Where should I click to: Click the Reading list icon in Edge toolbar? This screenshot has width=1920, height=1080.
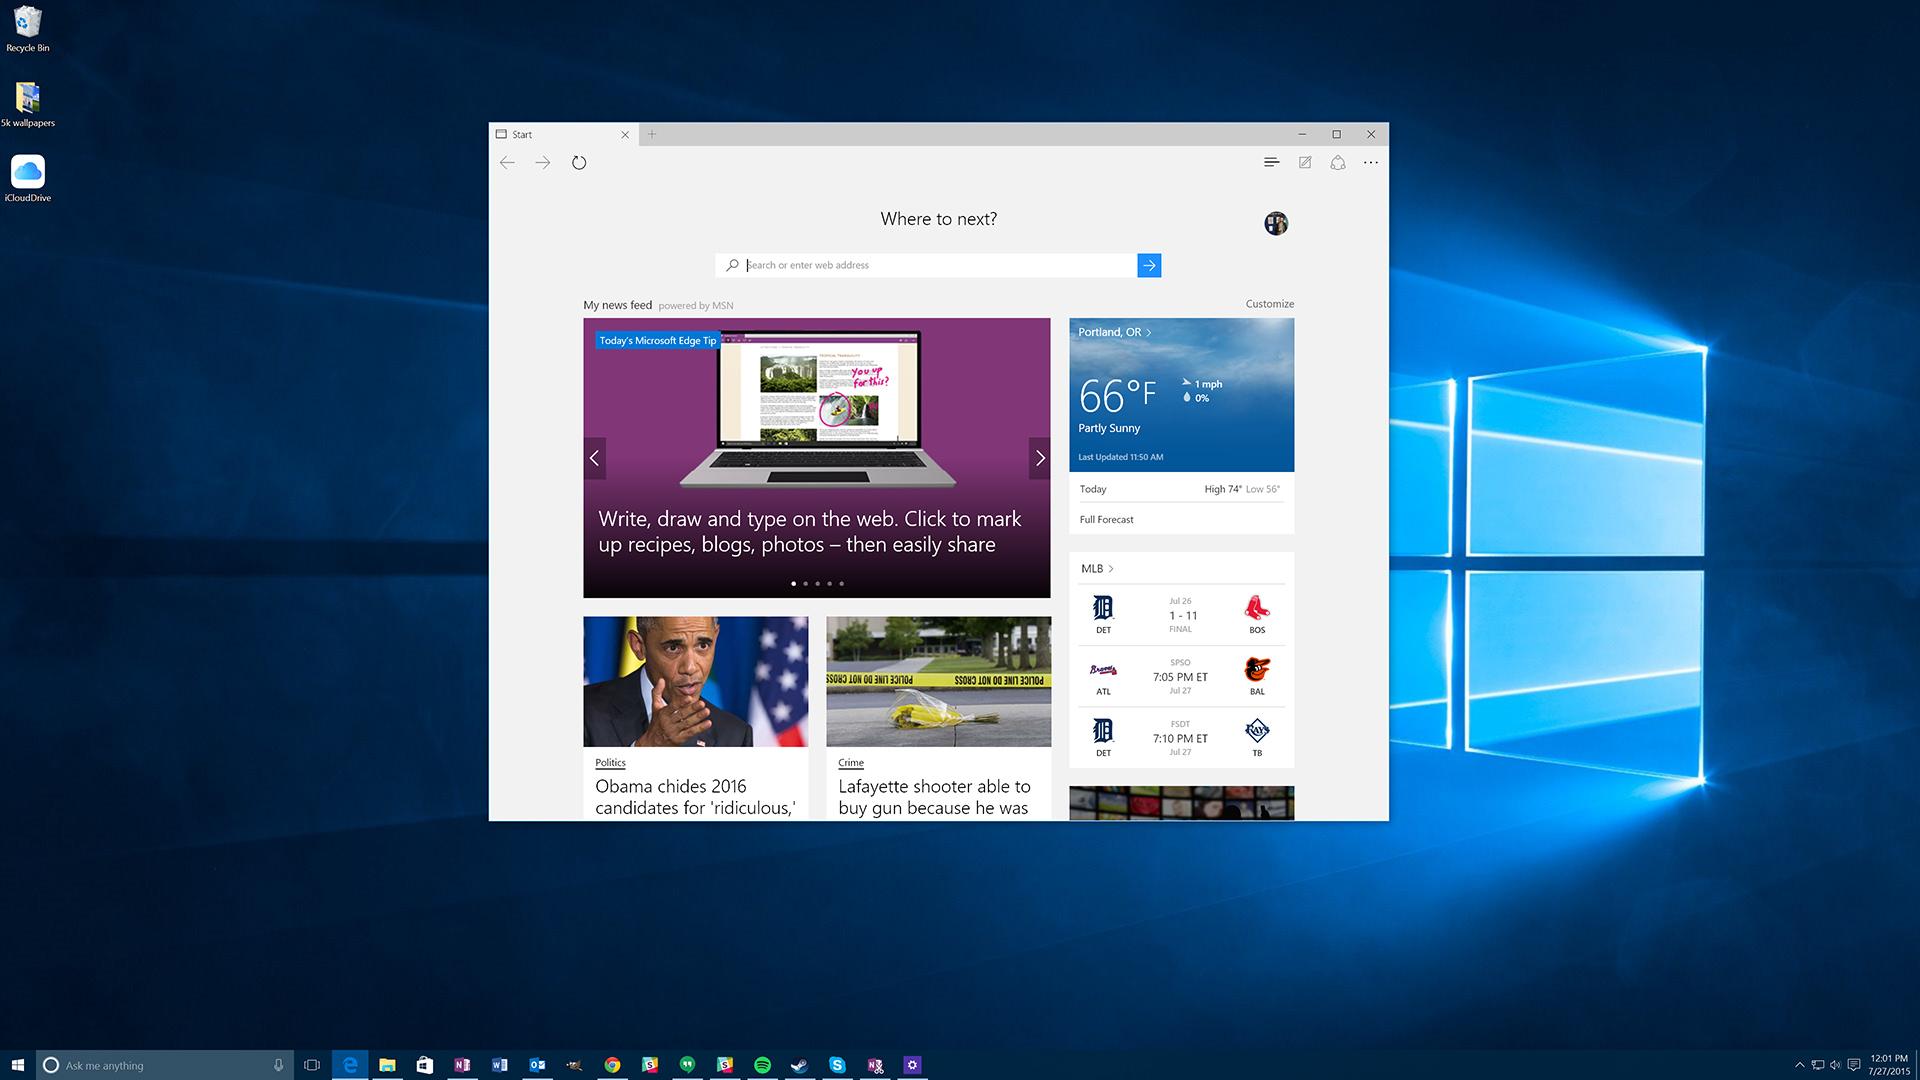1271,161
